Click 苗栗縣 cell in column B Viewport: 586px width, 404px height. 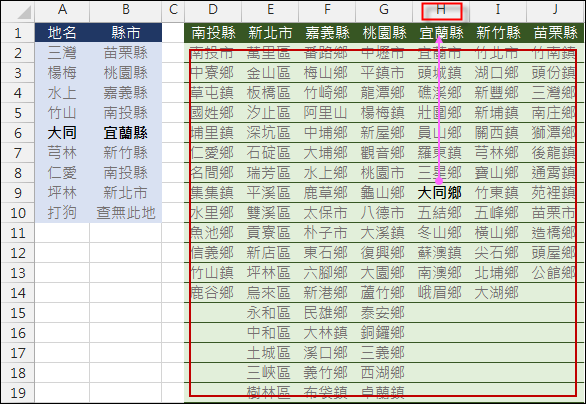tap(126, 53)
